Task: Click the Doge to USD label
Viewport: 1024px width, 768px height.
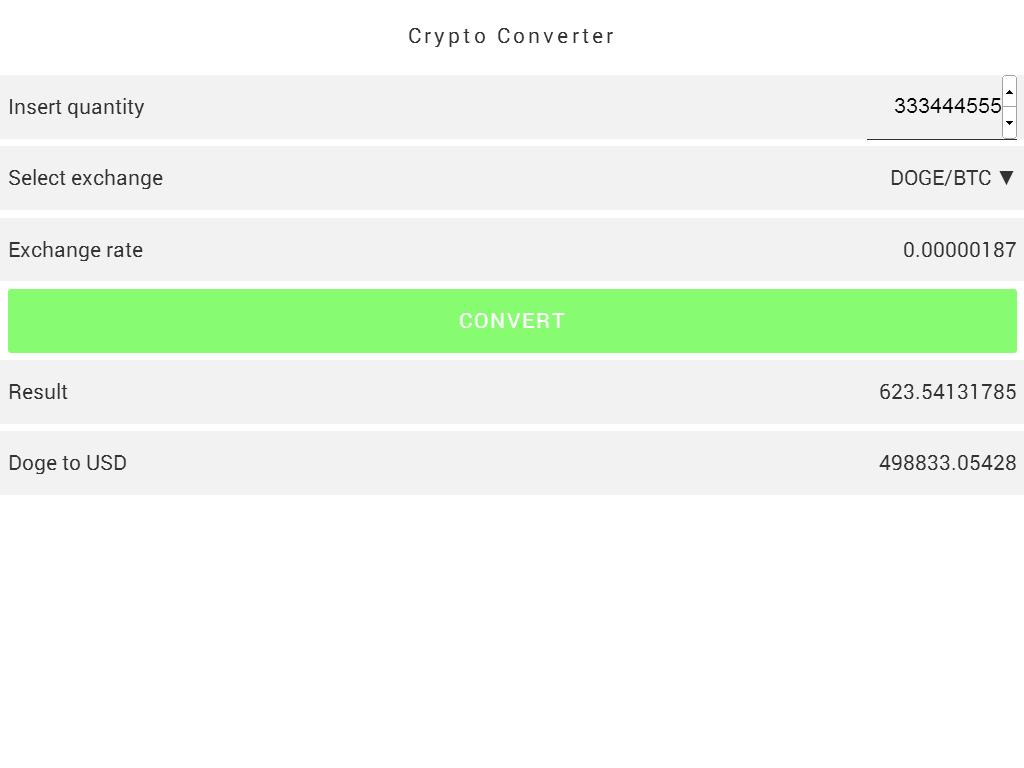Action: tap(67, 463)
